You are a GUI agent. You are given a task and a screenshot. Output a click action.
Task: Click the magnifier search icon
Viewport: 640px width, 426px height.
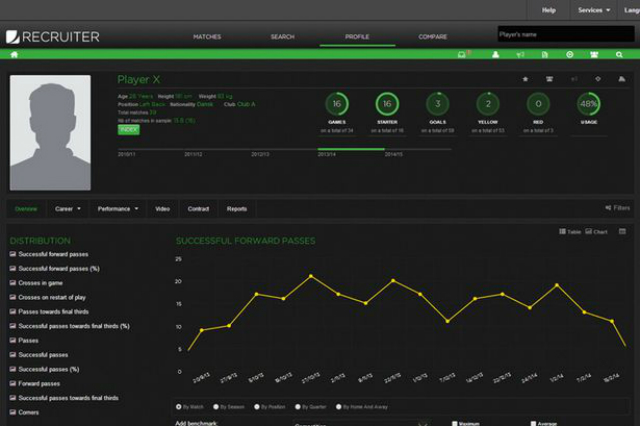pyautogui.click(x=620, y=54)
